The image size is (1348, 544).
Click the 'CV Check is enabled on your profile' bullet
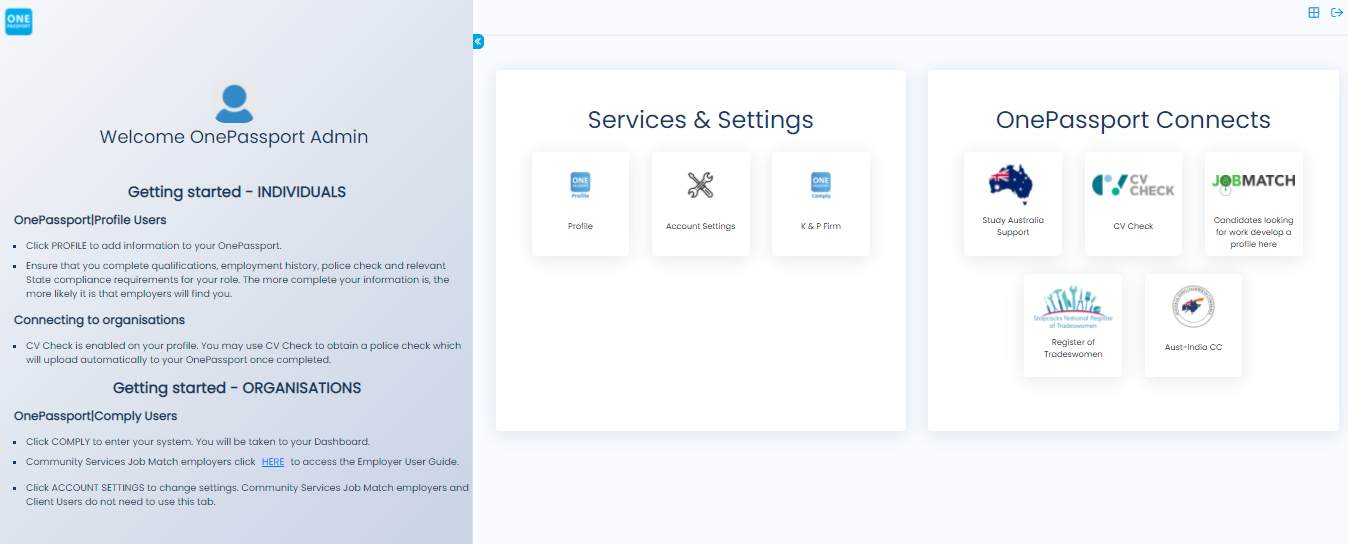[x=243, y=352]
